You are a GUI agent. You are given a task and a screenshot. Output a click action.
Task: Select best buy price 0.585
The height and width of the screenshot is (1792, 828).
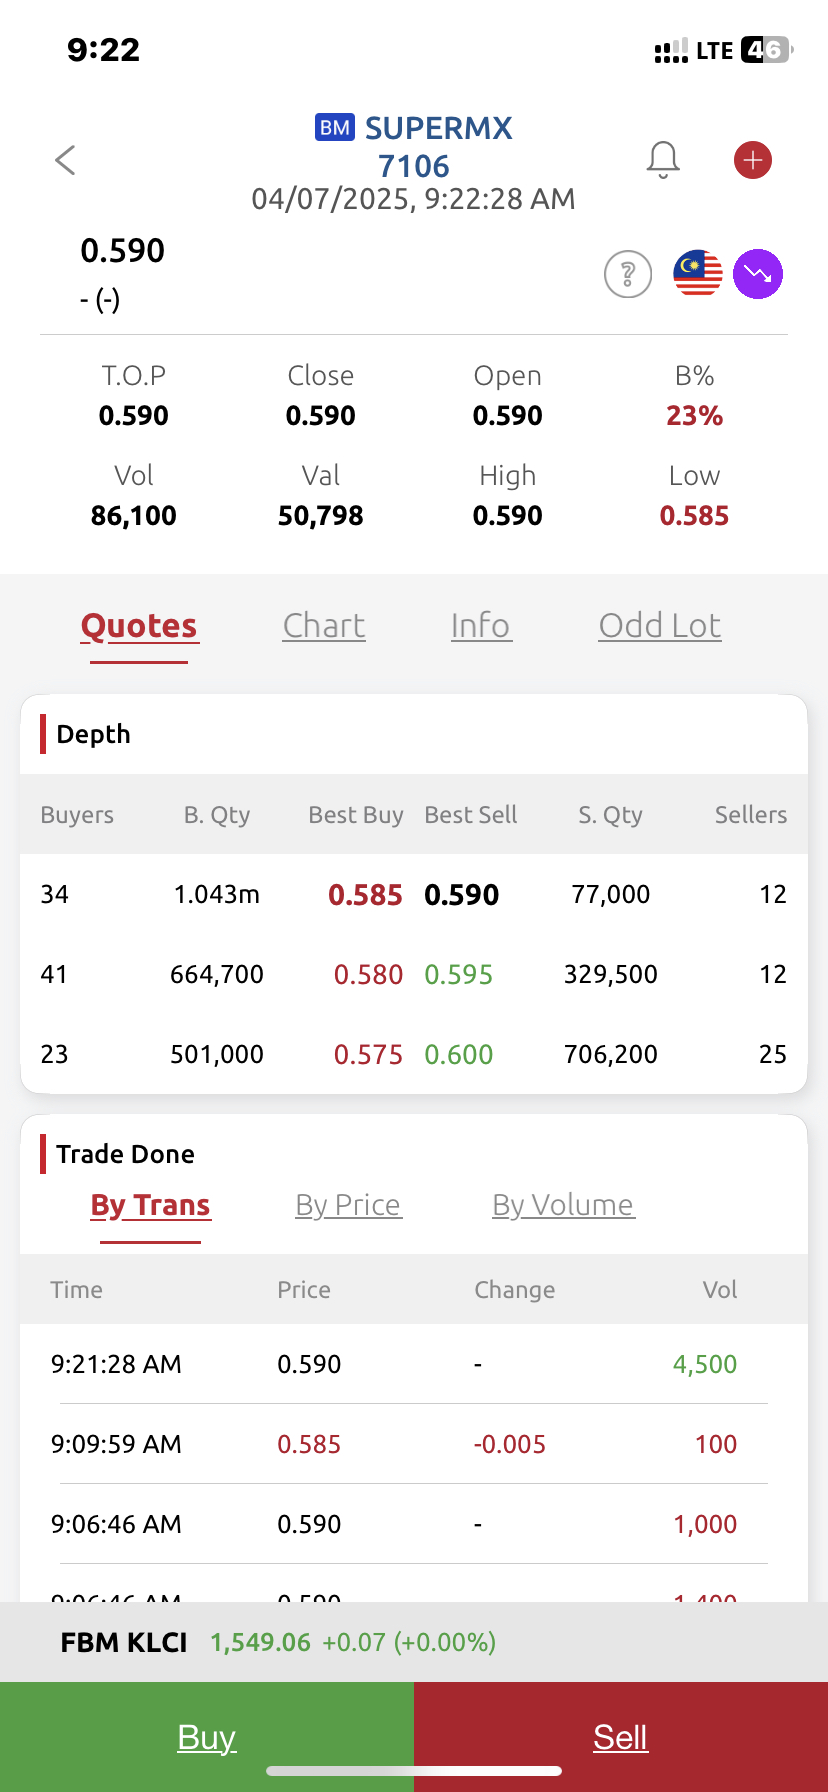366,895
